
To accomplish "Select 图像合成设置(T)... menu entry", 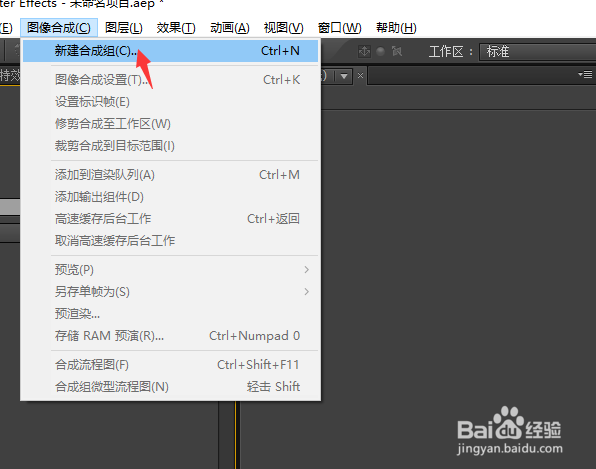I will click(x=170, y=80).
